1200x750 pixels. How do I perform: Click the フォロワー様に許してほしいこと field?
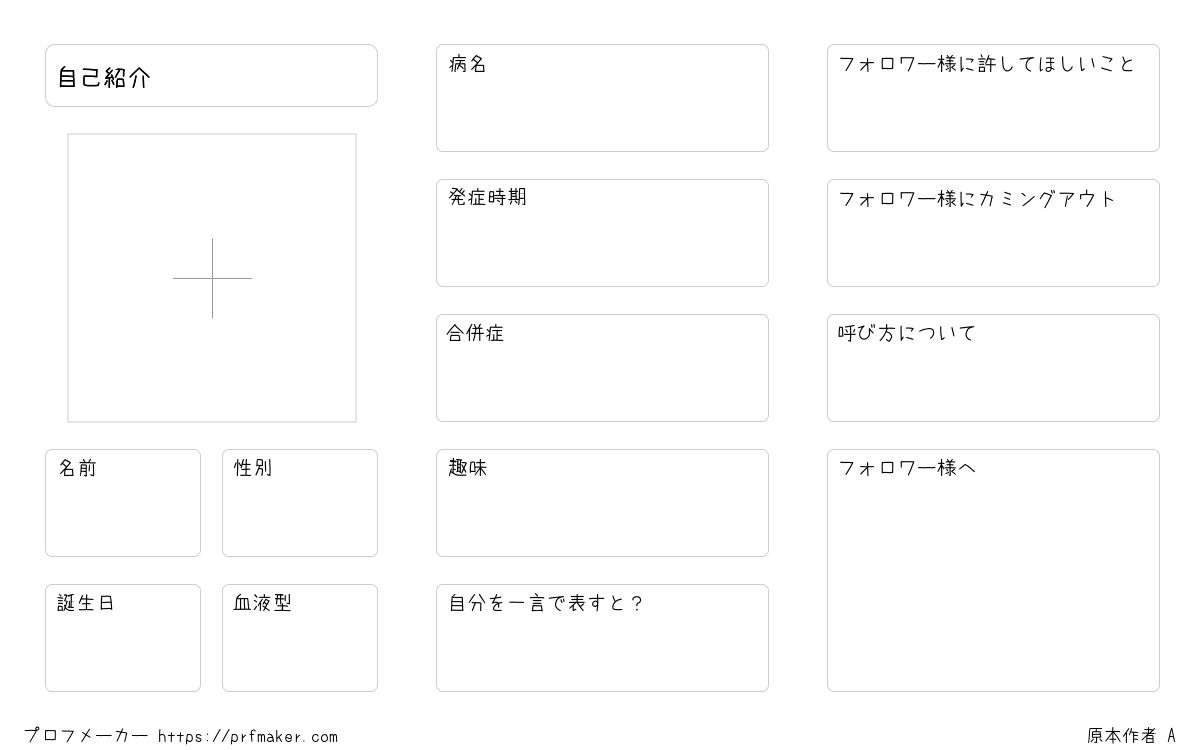point(993,98)
